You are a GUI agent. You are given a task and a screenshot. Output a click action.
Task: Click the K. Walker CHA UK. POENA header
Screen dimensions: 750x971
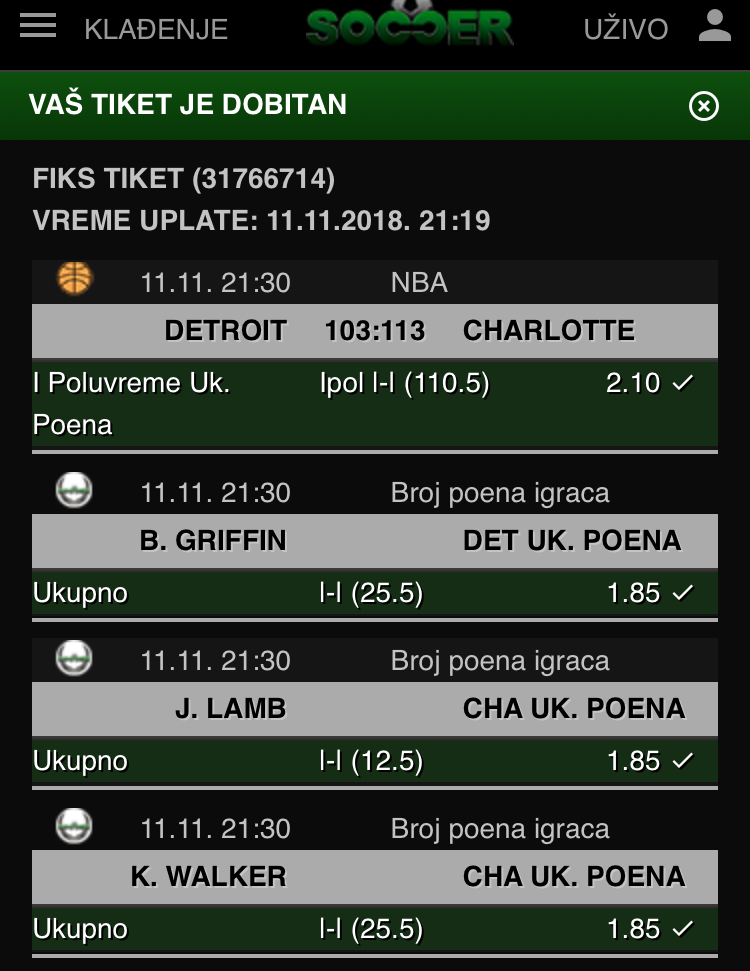click(x=375, y=877)
